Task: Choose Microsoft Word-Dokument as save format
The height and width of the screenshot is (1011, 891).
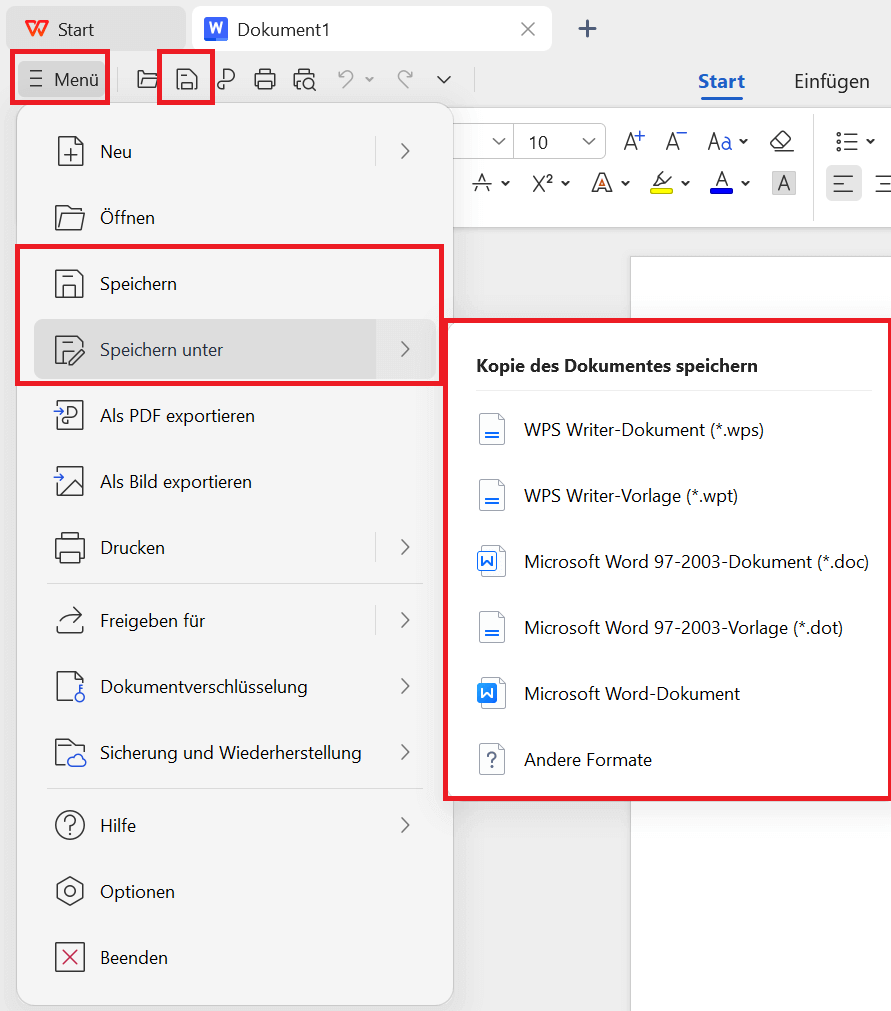Action: tap(630, 693)
